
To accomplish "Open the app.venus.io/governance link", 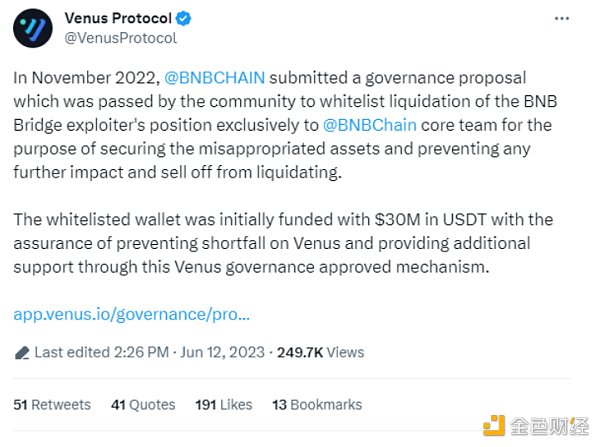I will click(x=131, y=314).
